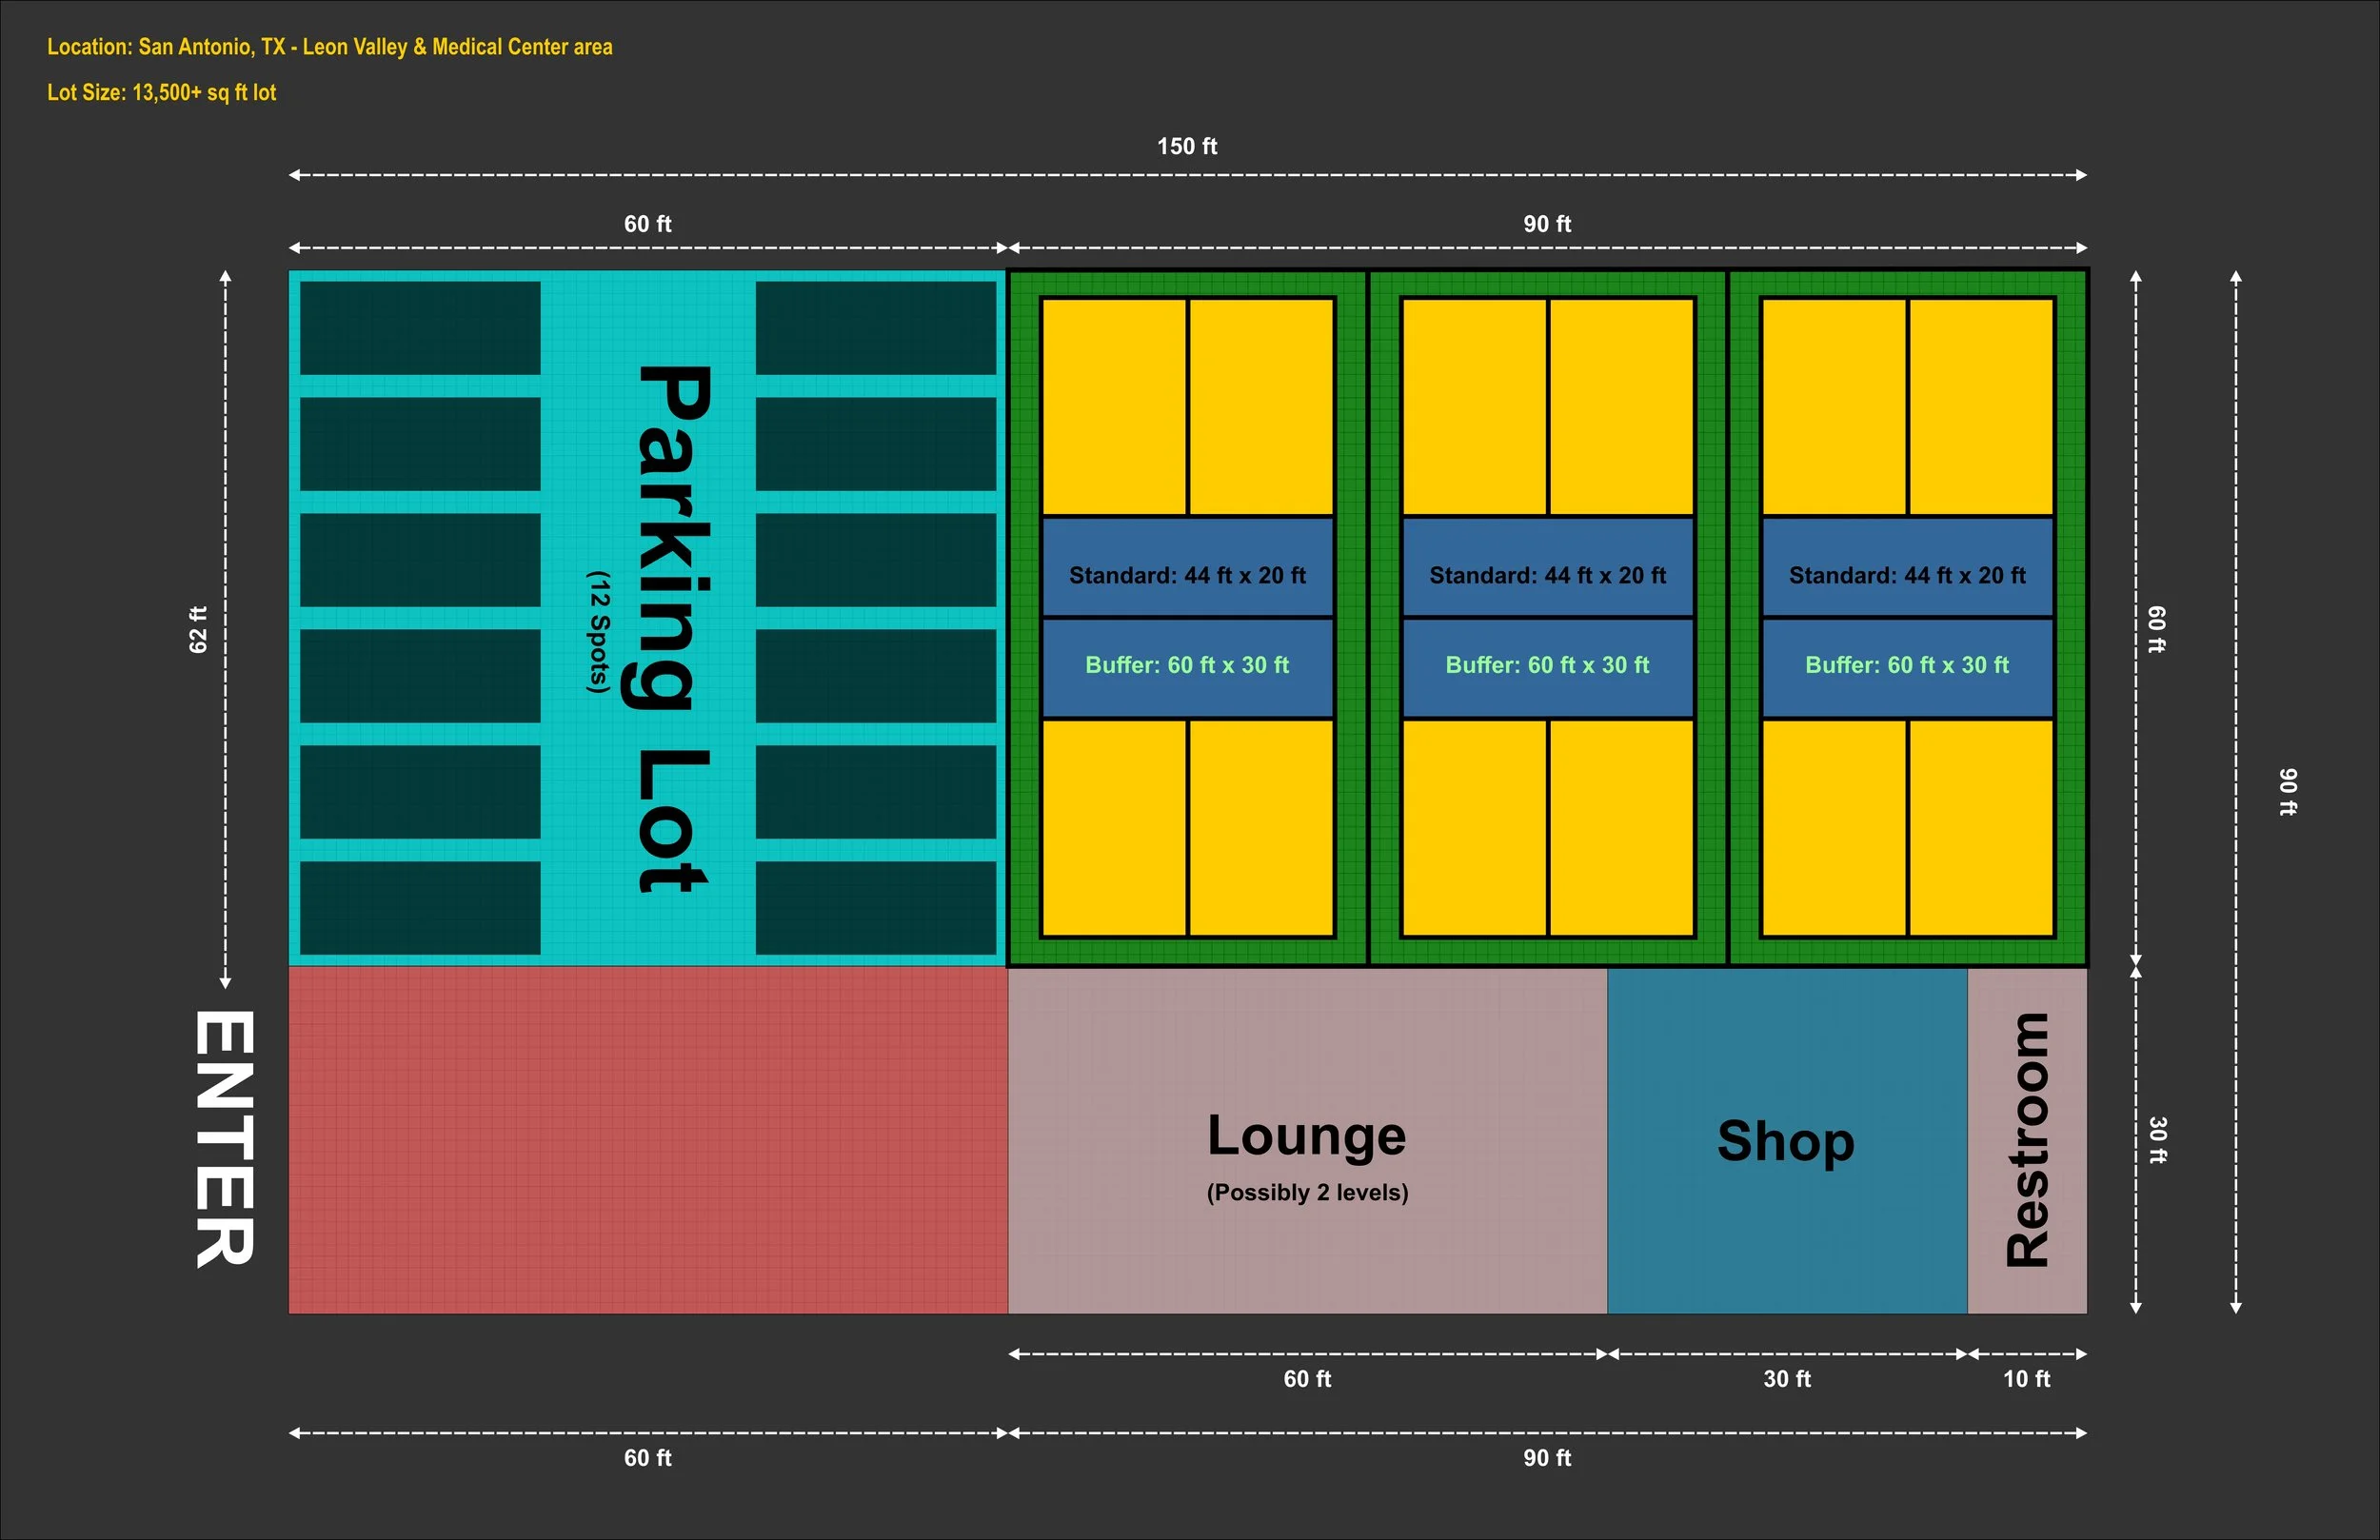Click the Lounge area label
This screenshot has width=2380, height=1540.
tap(1306, 1136)
